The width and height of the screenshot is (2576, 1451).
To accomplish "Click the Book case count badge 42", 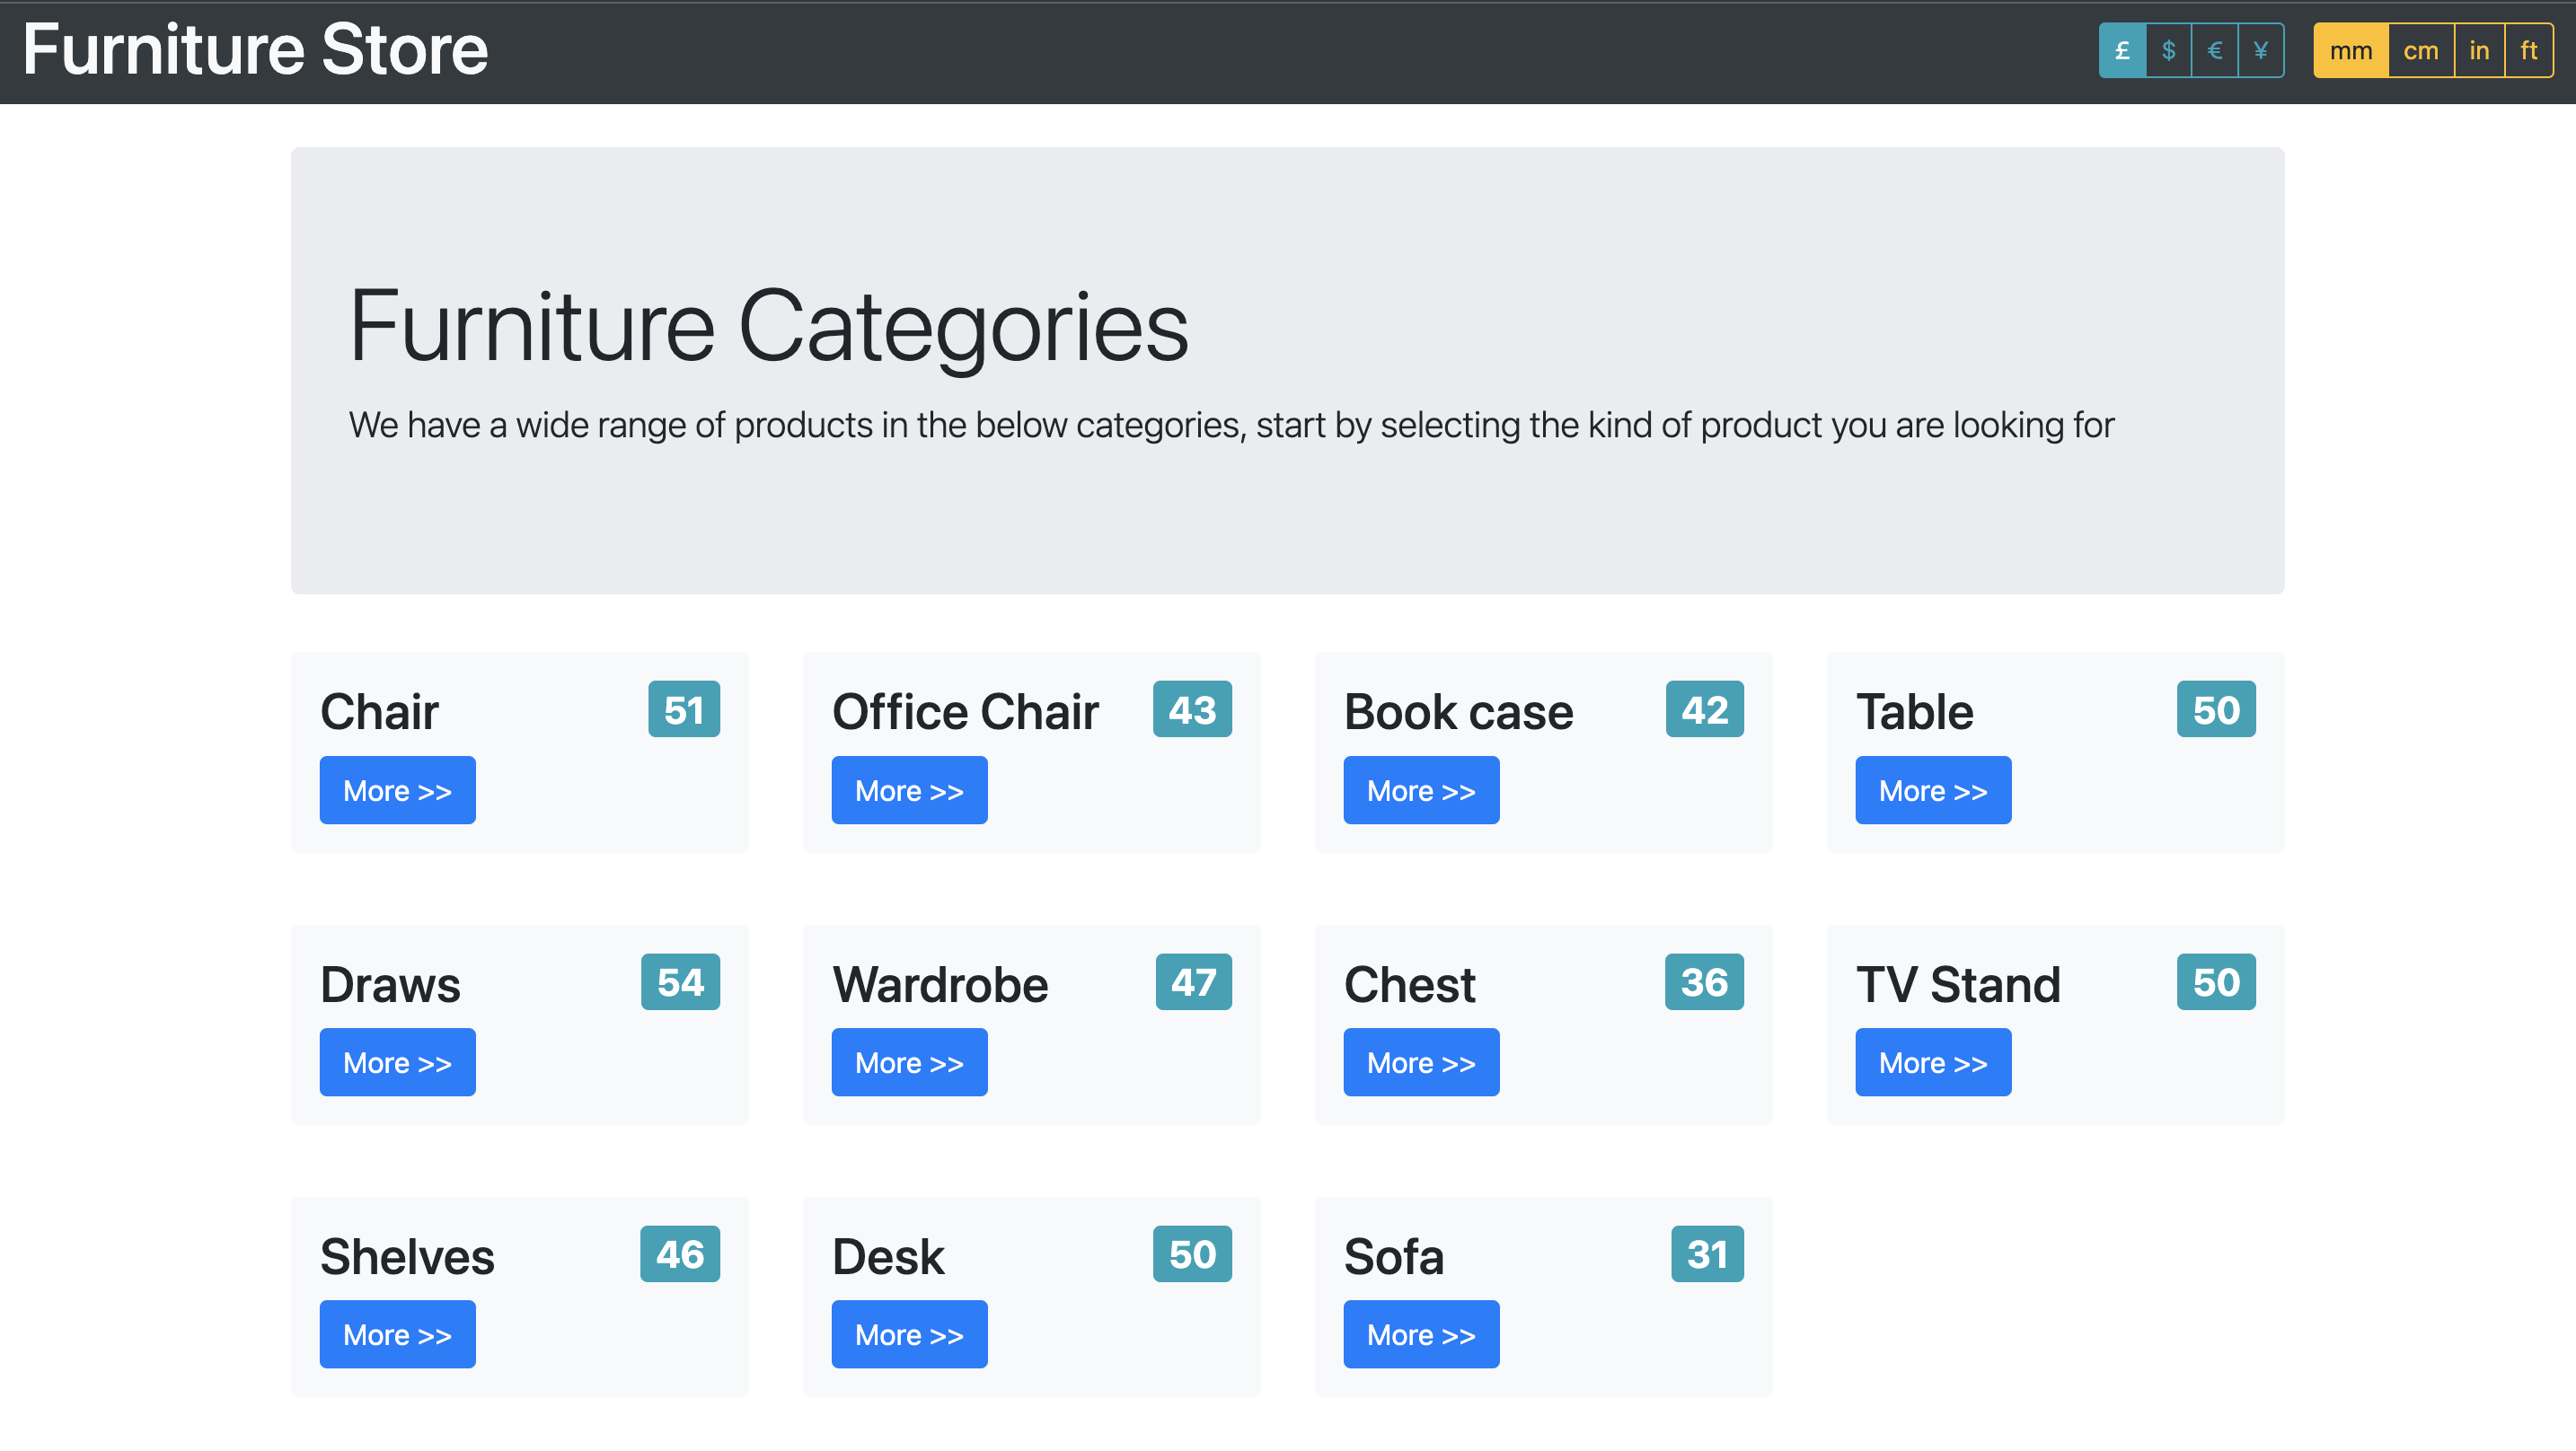I will 1705,709.
